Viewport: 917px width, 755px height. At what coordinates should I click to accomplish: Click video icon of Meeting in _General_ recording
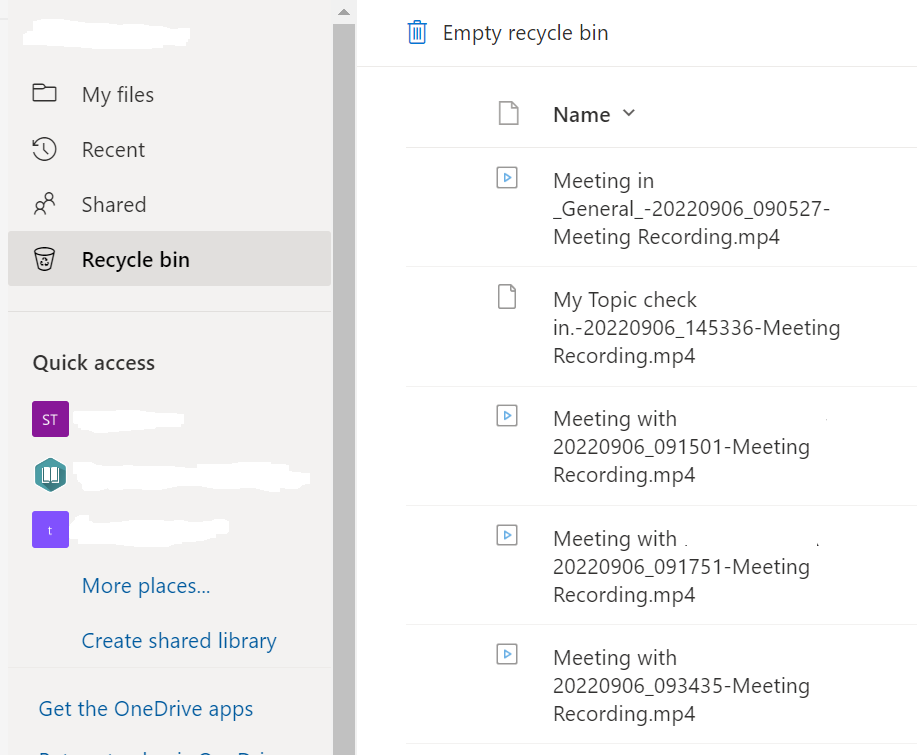508,178
